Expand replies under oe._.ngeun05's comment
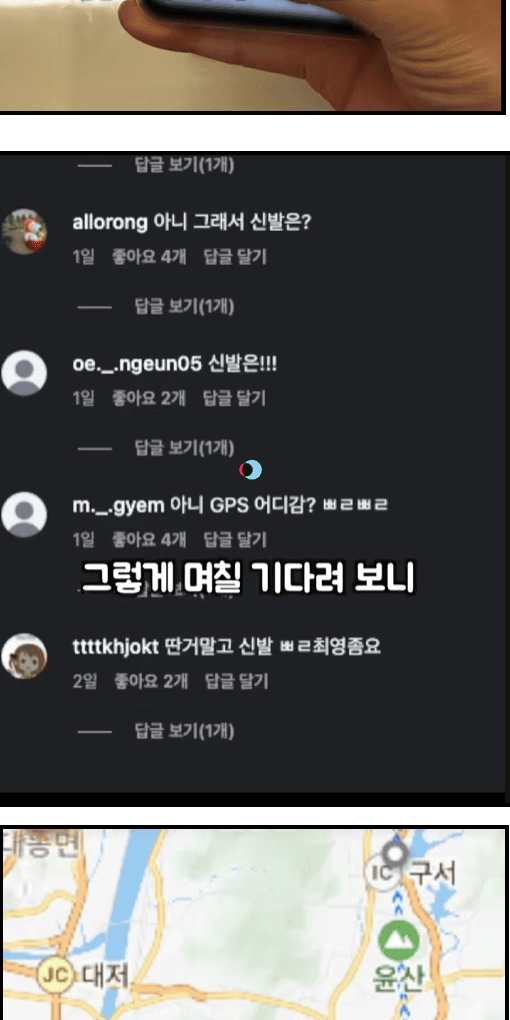Screen dimensions: 510x1020 (184, 447)
